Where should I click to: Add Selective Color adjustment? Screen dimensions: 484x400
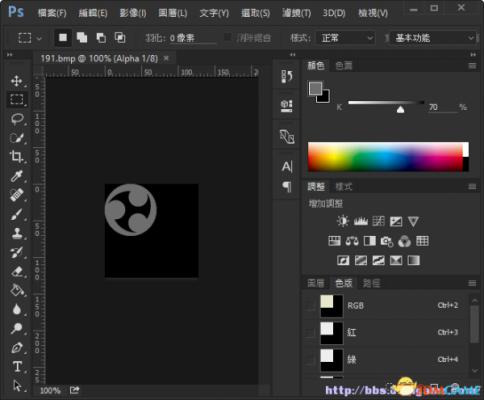coord(396,260)
